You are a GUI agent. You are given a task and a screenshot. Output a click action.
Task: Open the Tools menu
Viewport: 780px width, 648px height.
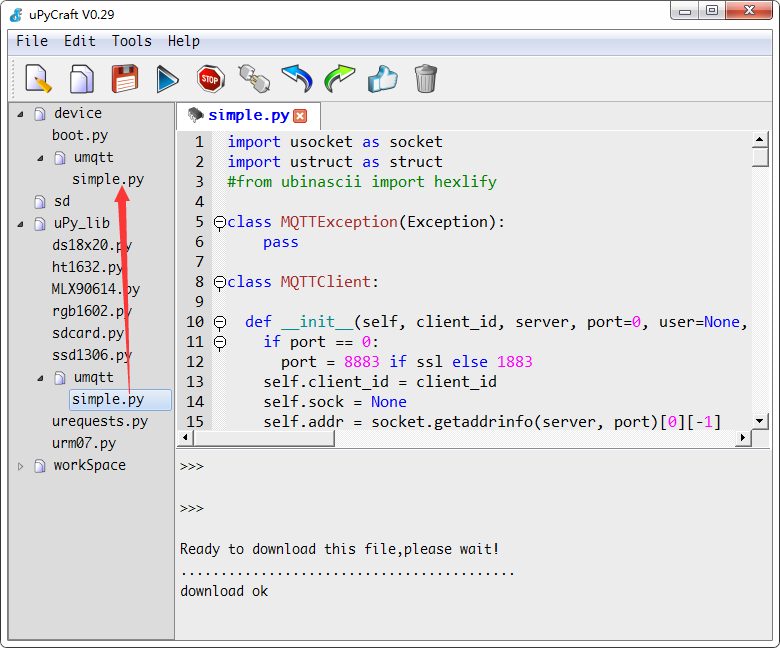(x=131, y=41)
